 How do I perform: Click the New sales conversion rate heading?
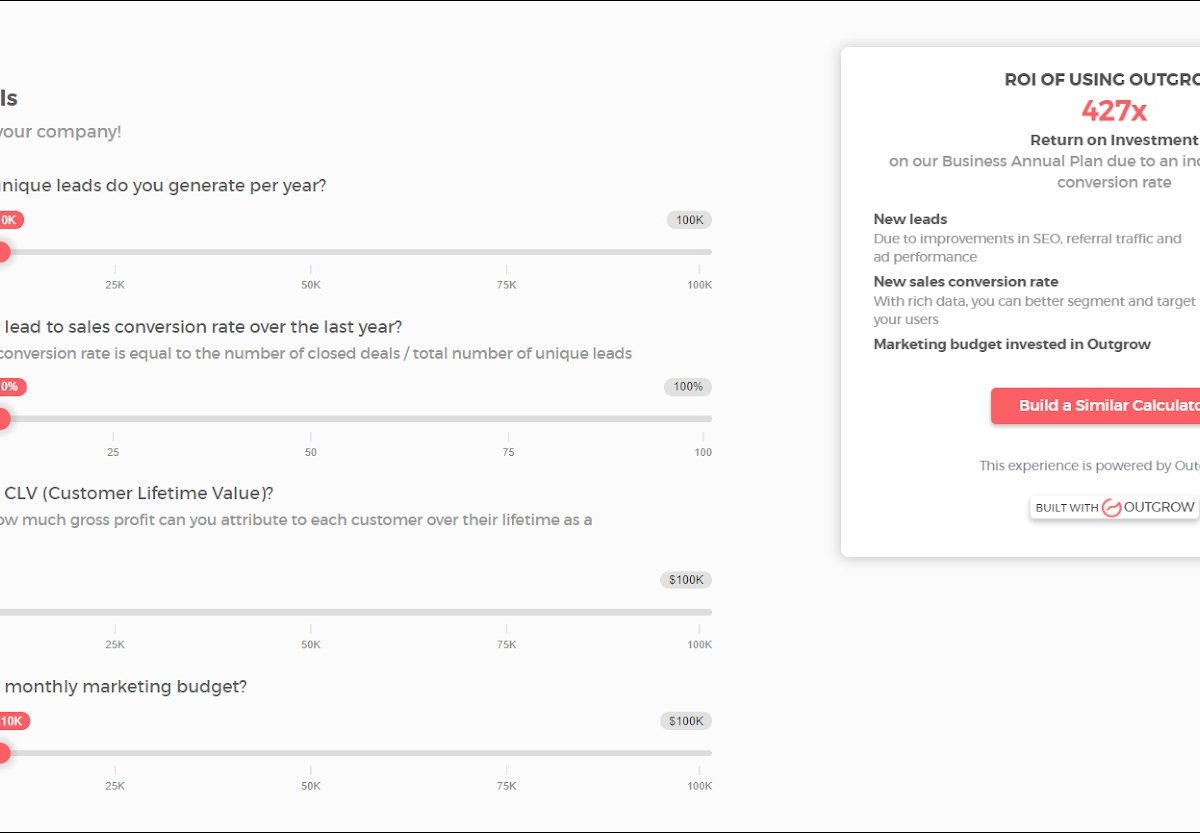pyautogui.click(x=965, y=282)
